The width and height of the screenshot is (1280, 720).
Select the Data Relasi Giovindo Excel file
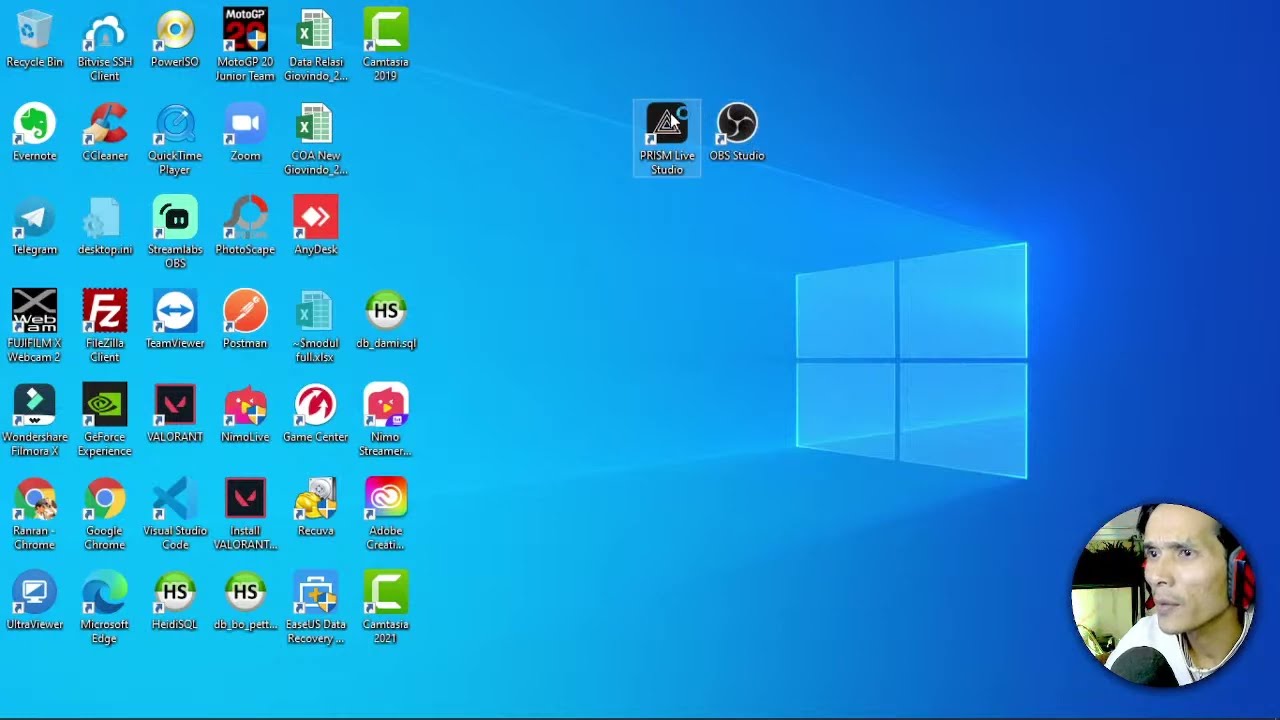(x=316, y=47)
